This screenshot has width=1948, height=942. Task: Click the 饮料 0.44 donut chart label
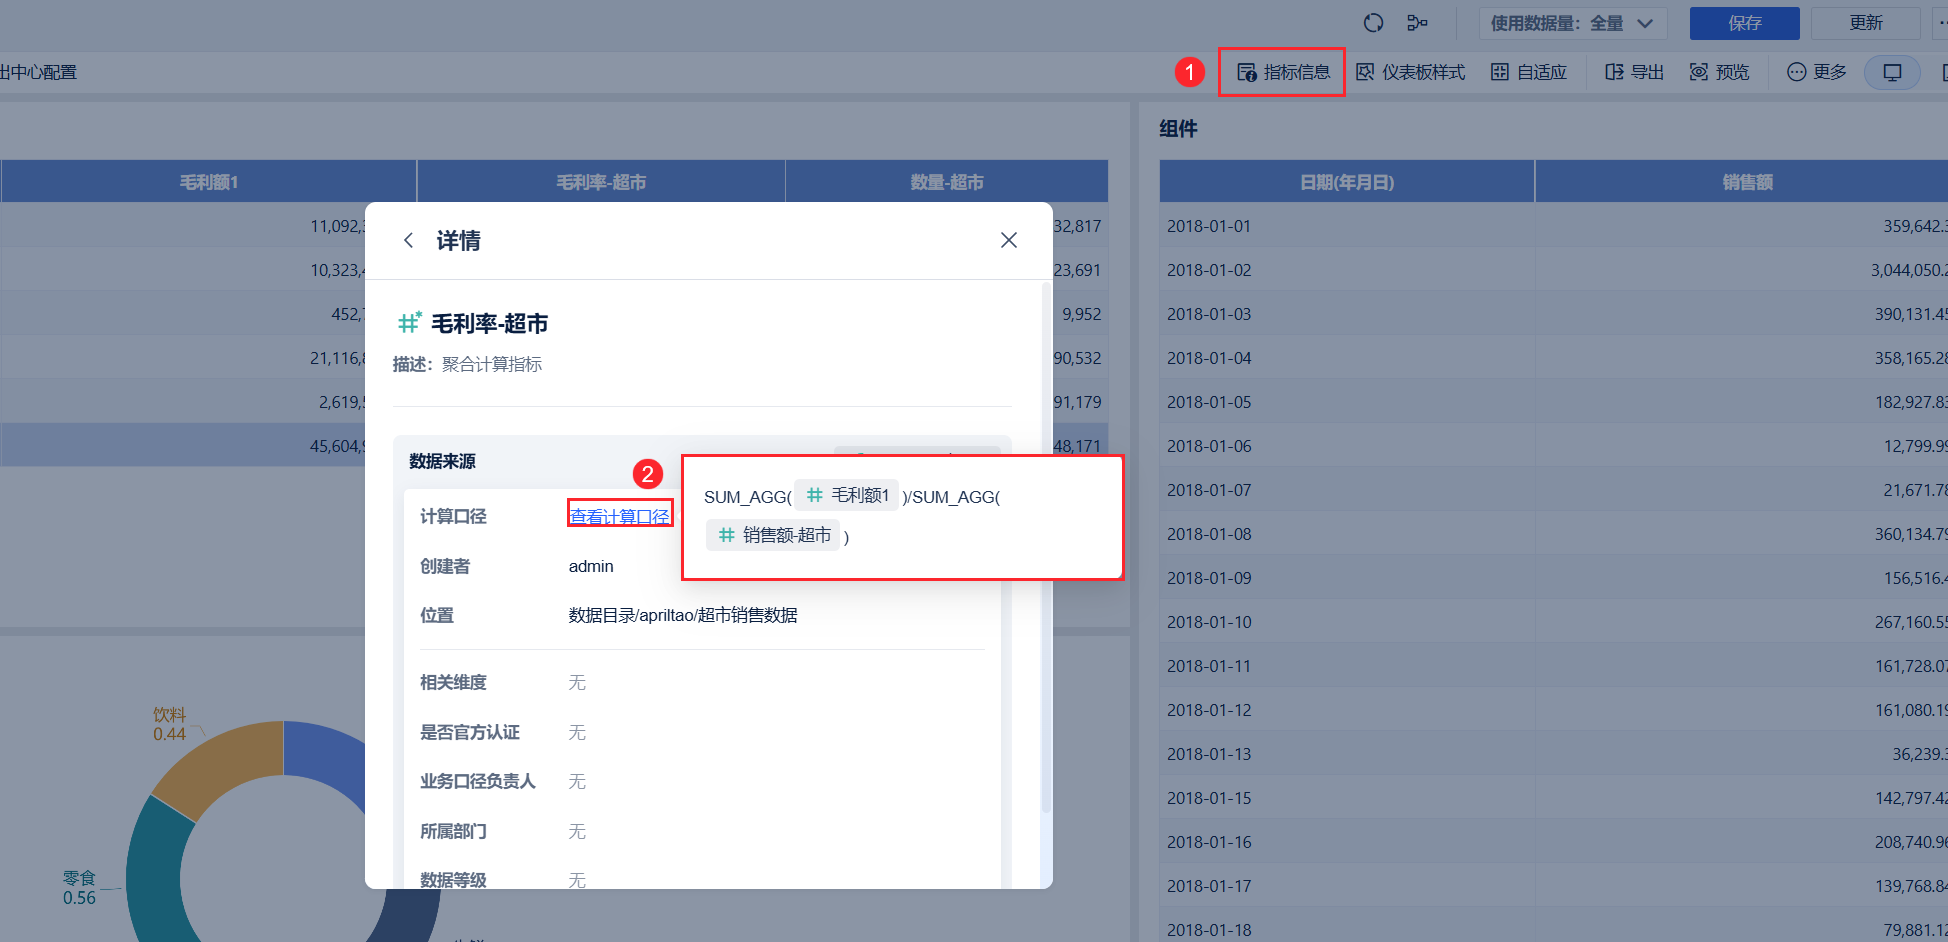(x=169, y=724)
